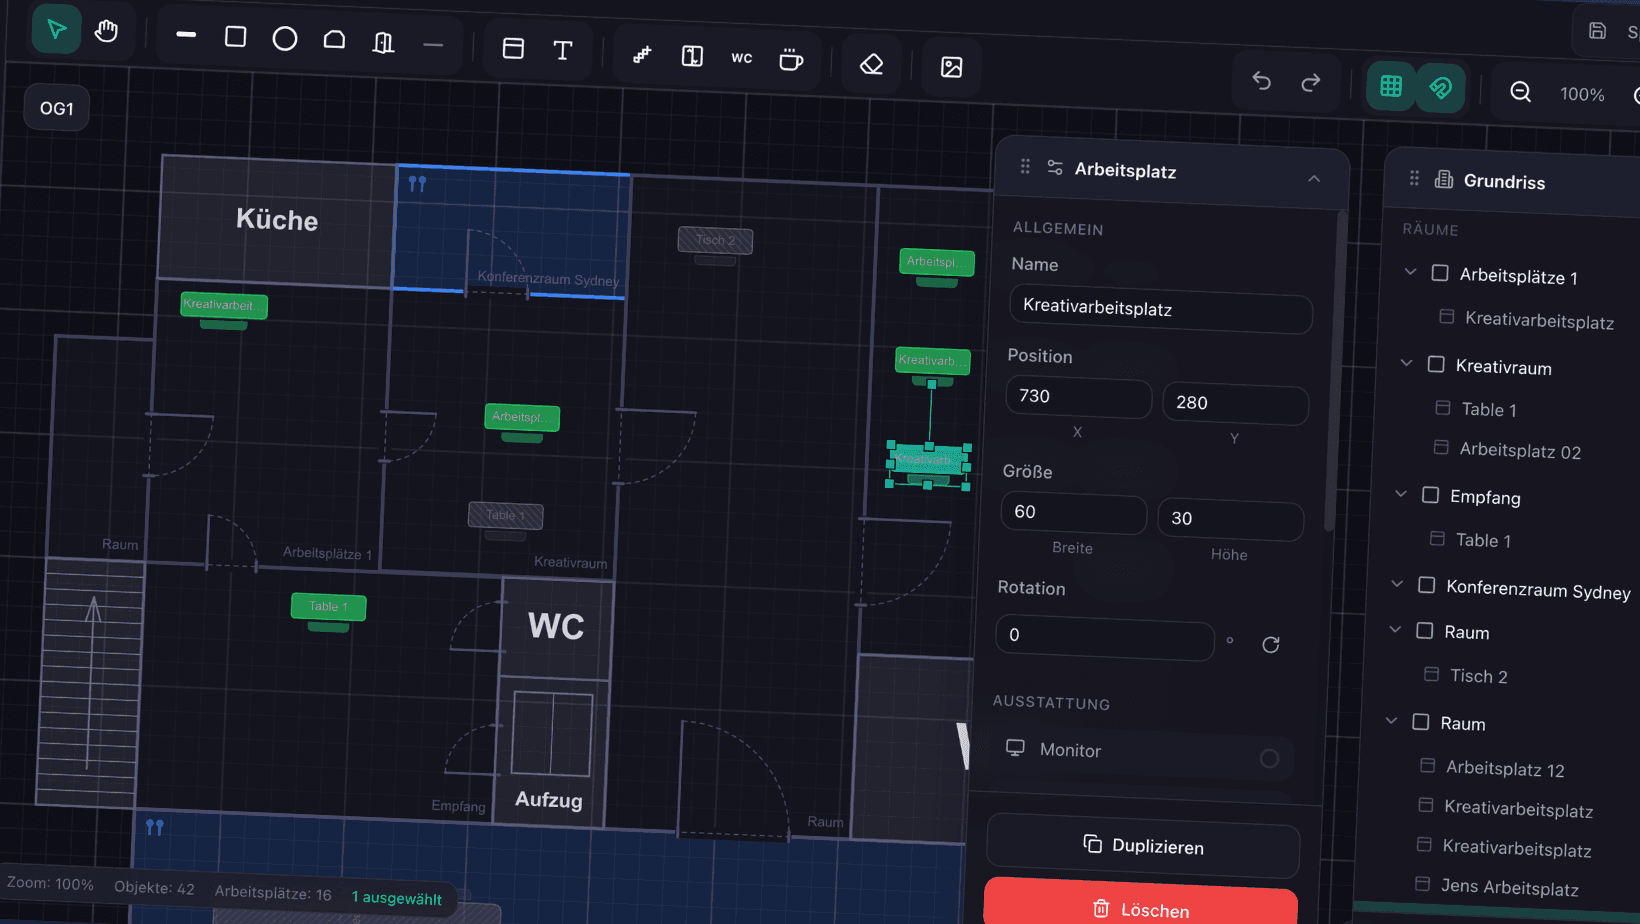Select Jens Arbeitsplatz in room list
This screenshot has width=1640, height=924.
point(1509,887)
